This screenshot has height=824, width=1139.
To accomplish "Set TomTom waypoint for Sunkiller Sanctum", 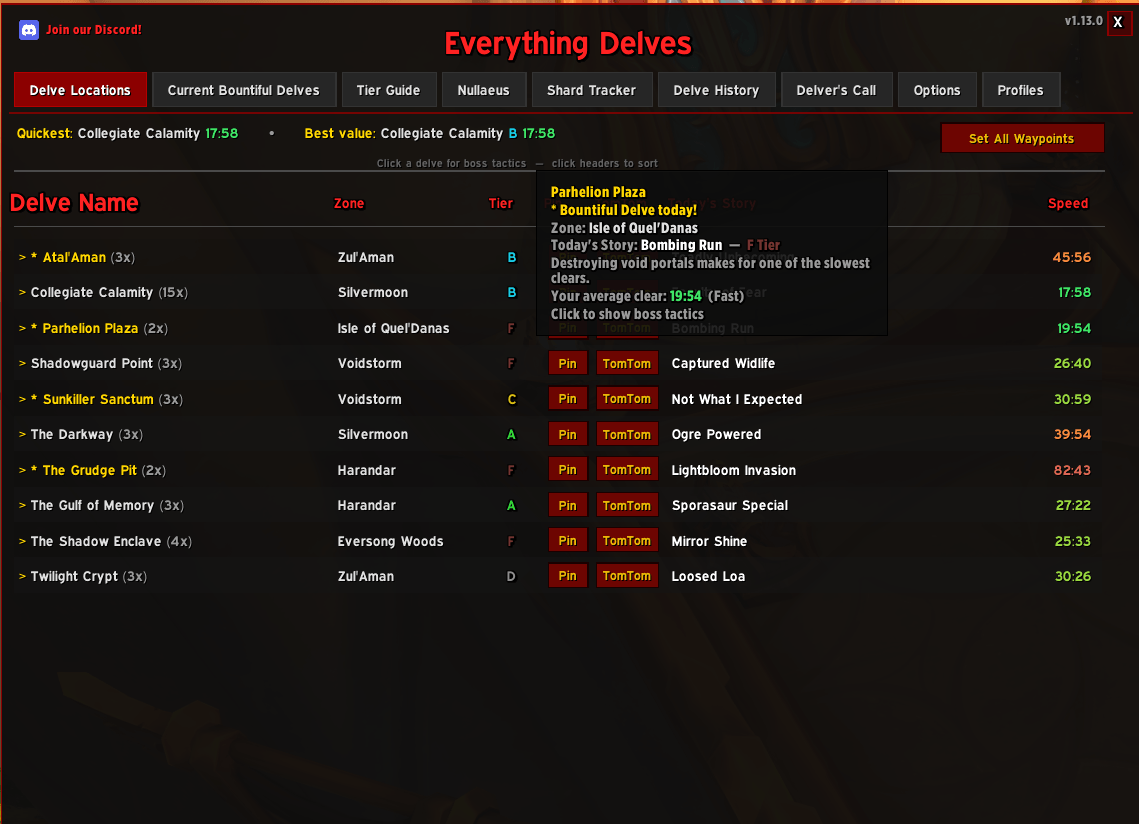I will (x=627, y=399).
